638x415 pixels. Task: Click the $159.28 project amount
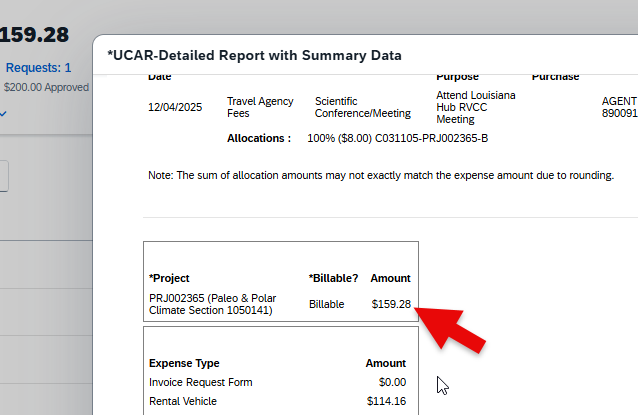(391, 304)
